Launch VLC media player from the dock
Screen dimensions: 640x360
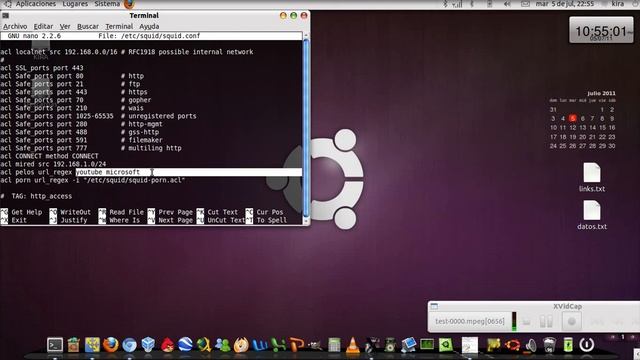click(x=353, y=345)
